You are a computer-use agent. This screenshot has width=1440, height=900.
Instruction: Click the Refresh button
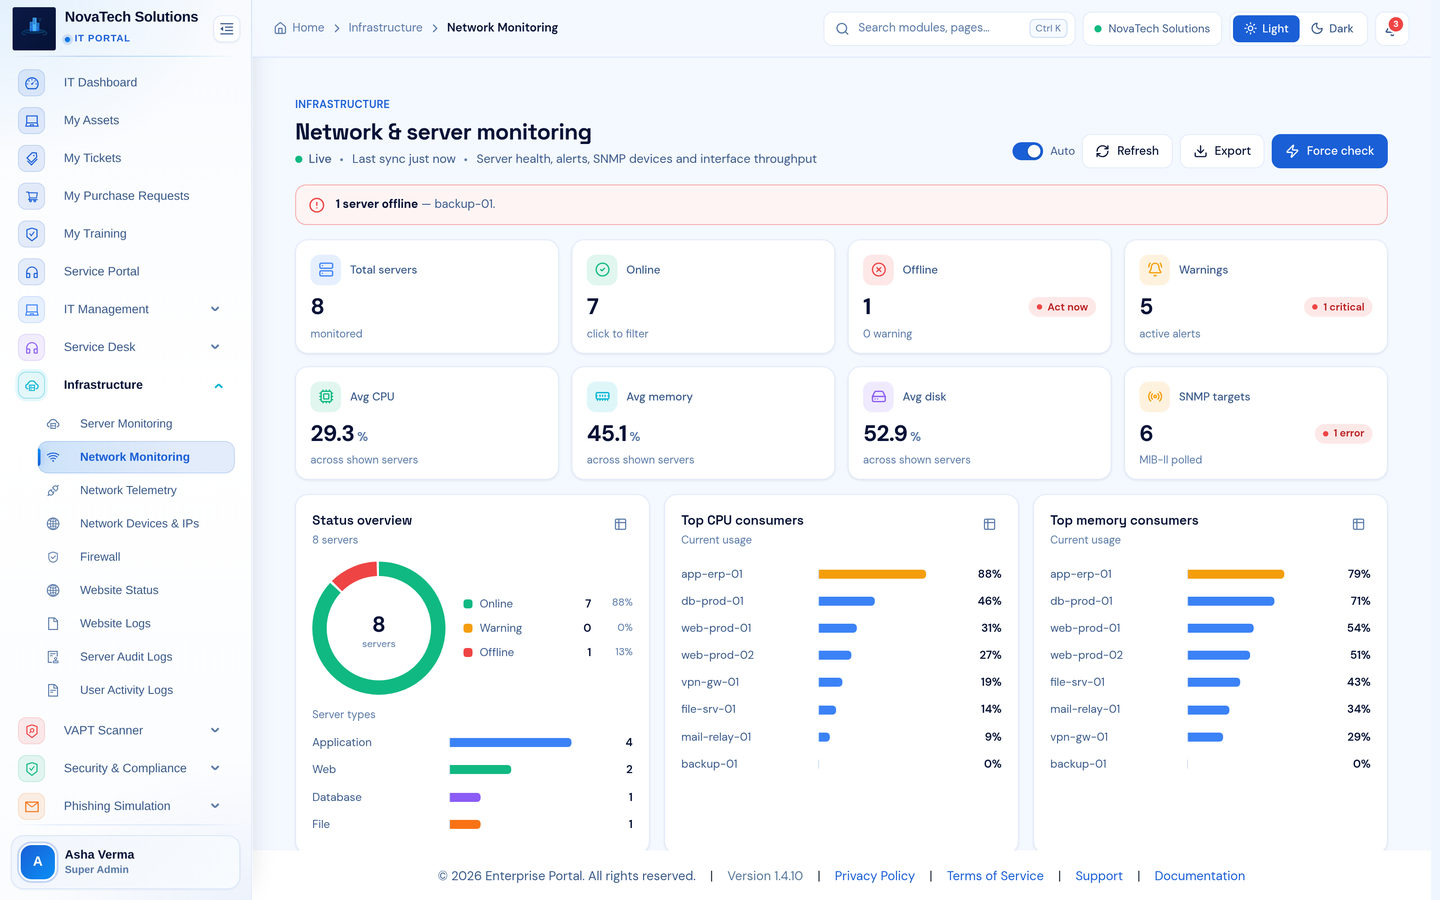click(x=1127, y=151)
